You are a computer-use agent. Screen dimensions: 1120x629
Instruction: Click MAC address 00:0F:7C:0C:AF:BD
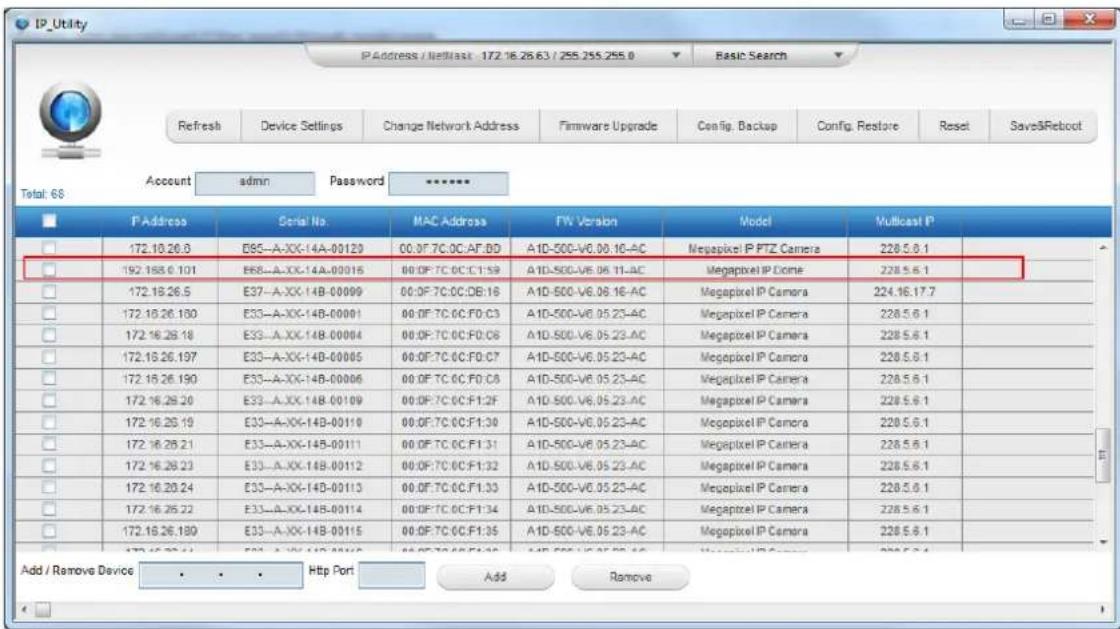point(450,248)
